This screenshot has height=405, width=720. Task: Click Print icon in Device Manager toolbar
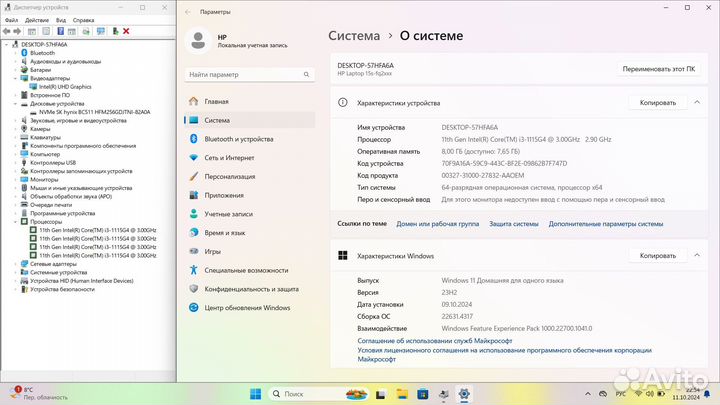[86, 31]
